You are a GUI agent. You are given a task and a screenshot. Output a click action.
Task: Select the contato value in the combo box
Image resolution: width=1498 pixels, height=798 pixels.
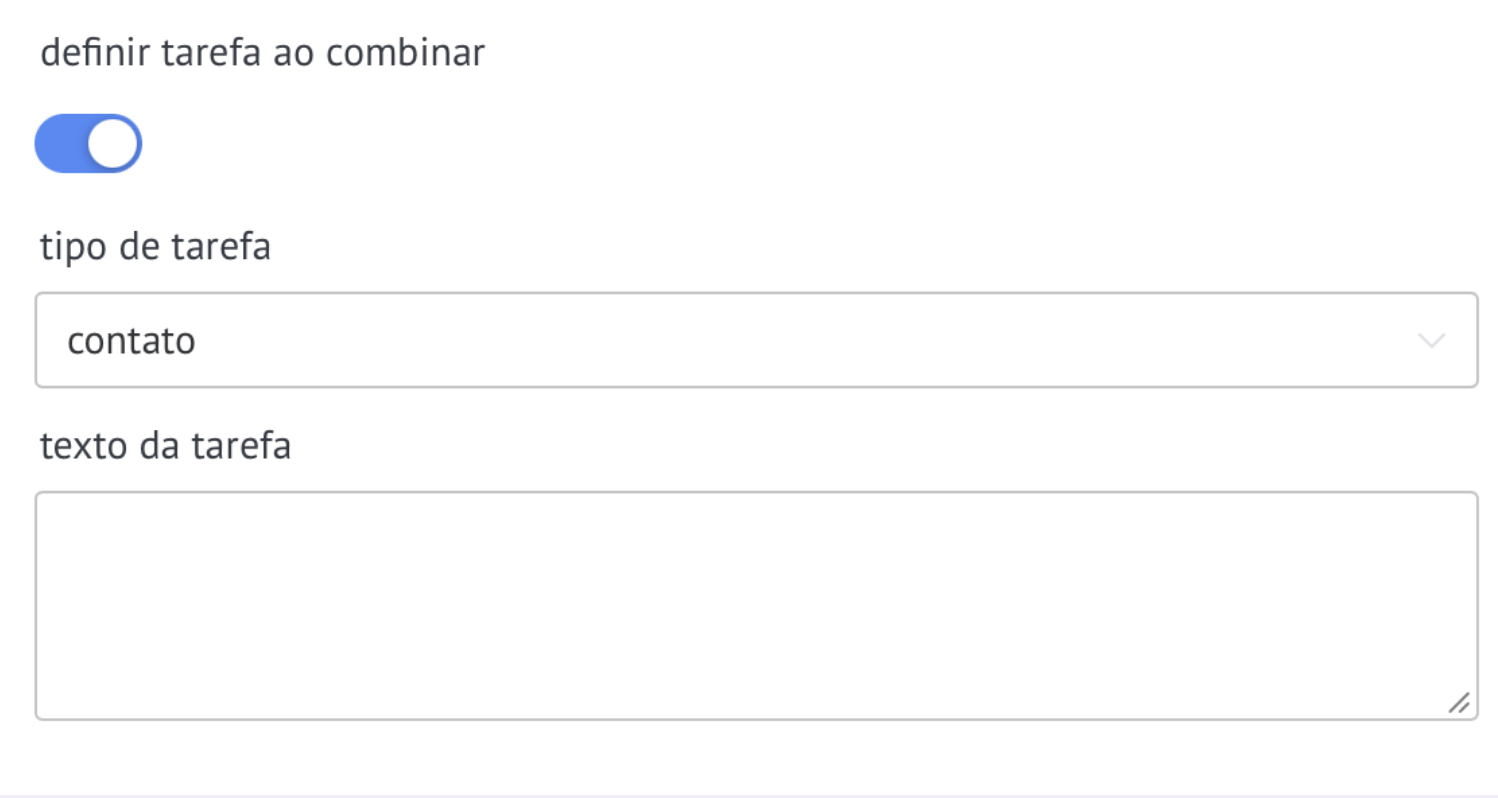point(131,342)
